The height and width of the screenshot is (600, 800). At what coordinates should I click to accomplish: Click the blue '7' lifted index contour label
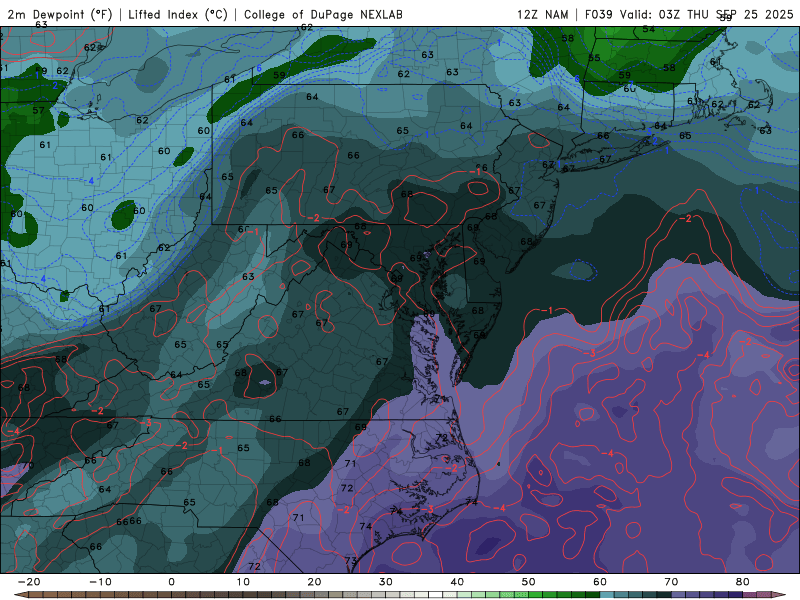[631, 83]
